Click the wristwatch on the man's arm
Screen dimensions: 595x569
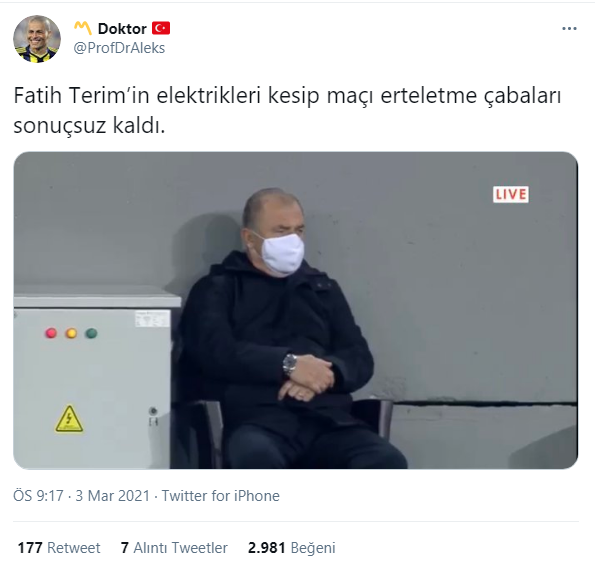pyautogui.click(x=290, y=364)
